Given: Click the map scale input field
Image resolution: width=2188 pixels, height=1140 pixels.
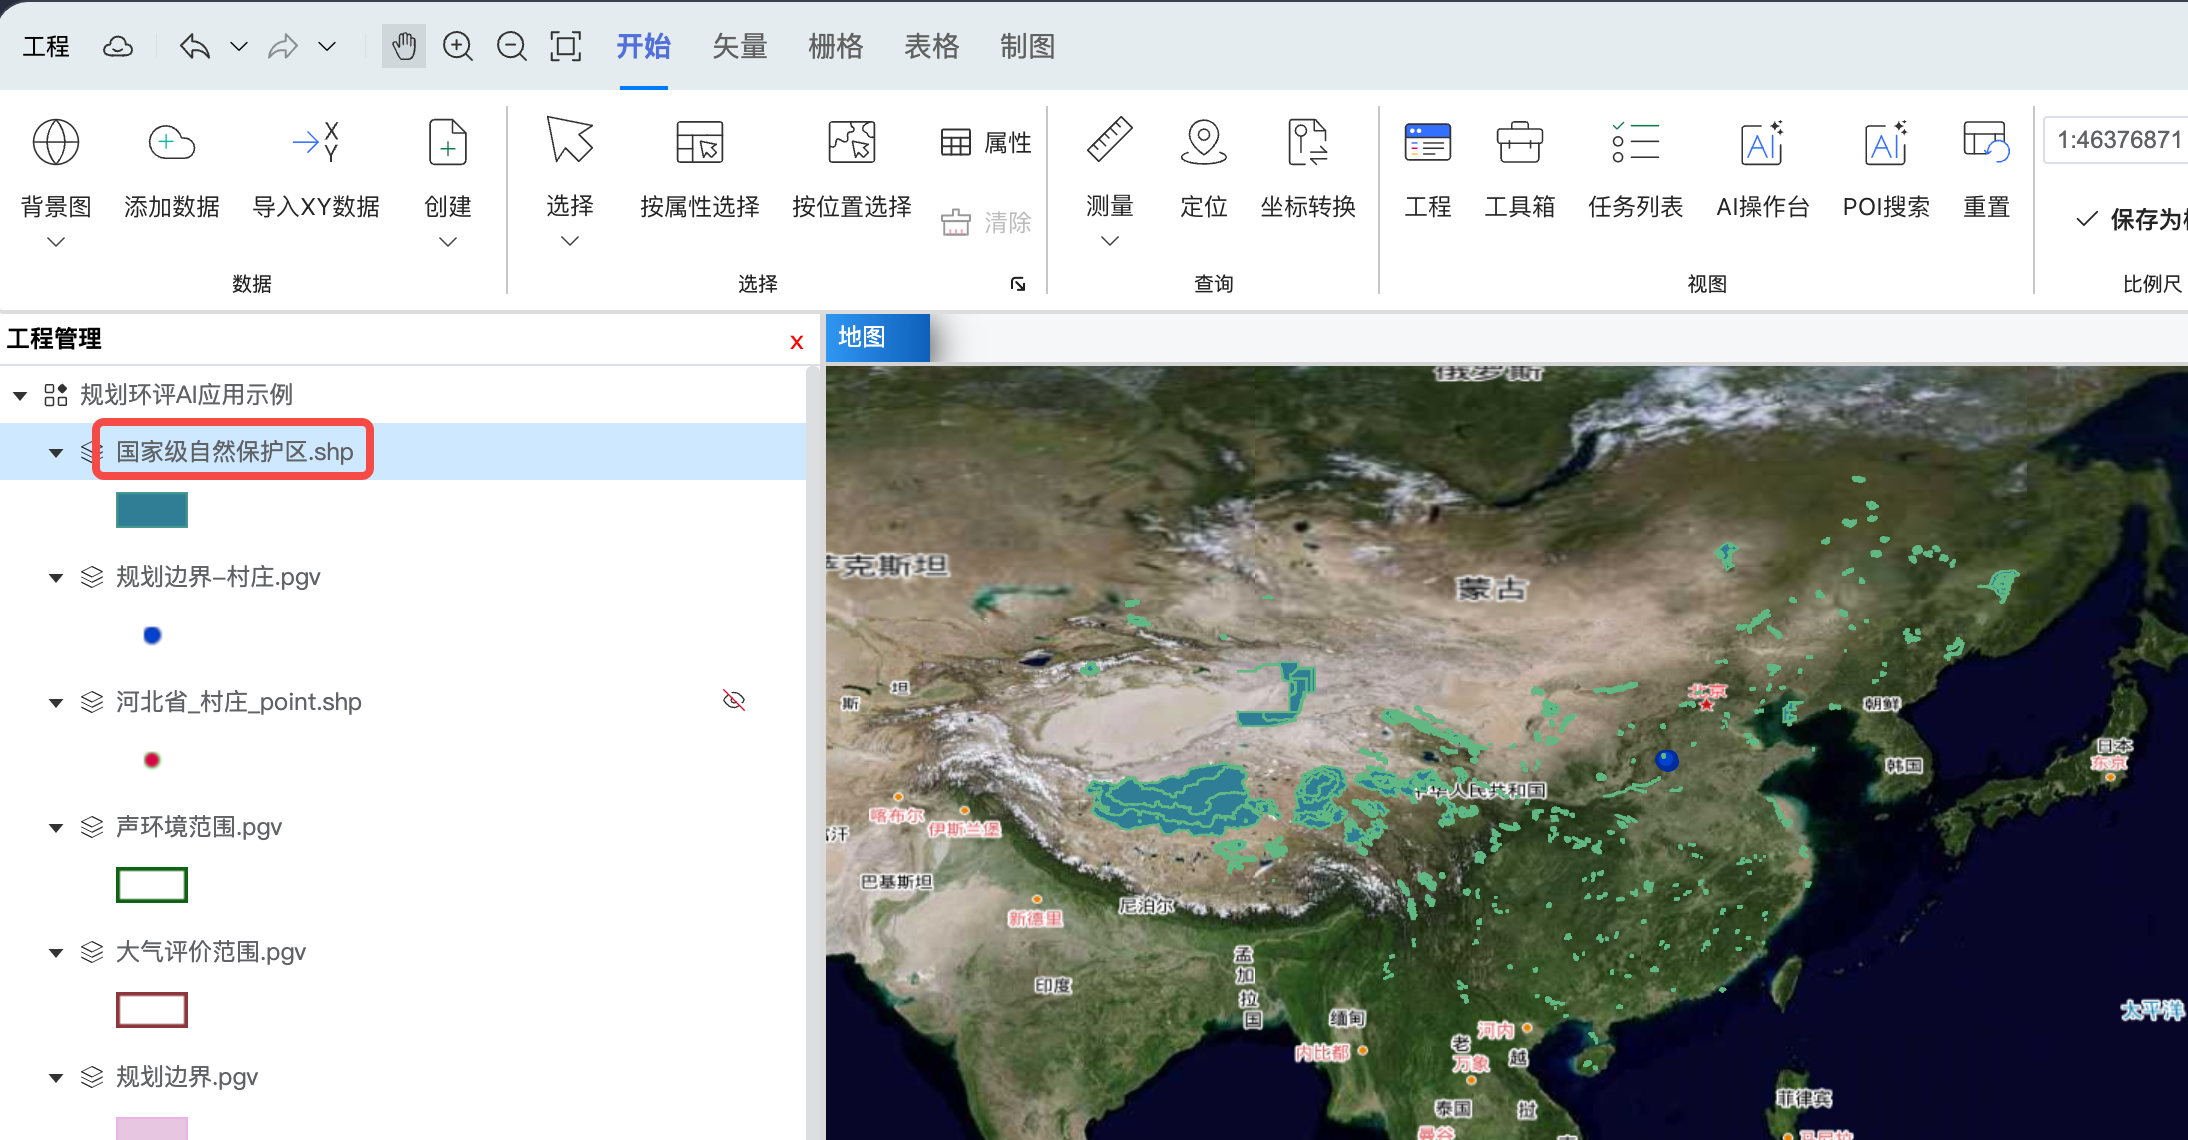Looking at the screenshot, I should [2115, 140].
